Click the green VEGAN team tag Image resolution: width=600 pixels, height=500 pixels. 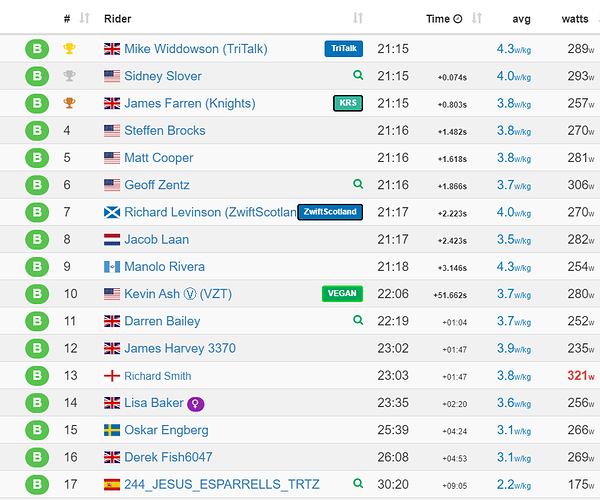(341, 294)
